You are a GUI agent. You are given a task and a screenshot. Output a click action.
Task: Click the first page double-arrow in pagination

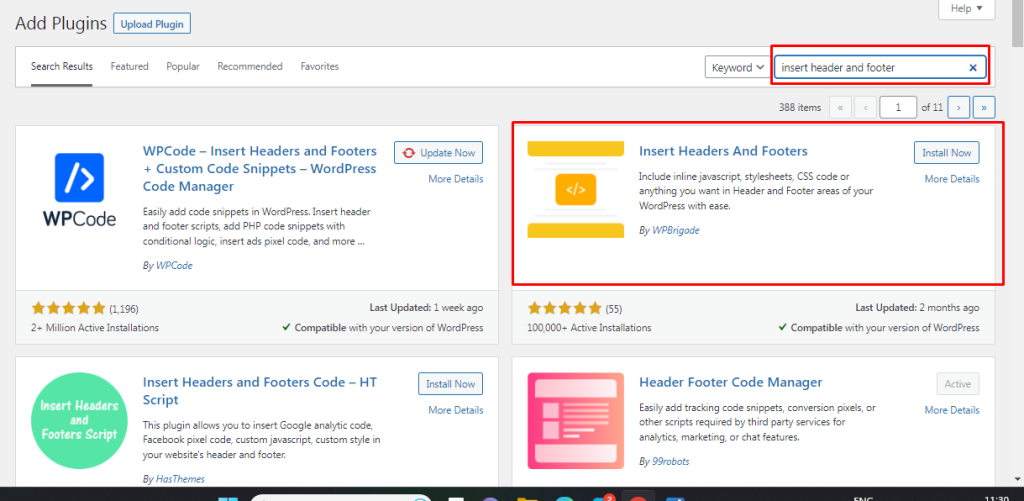coord(840,107)
